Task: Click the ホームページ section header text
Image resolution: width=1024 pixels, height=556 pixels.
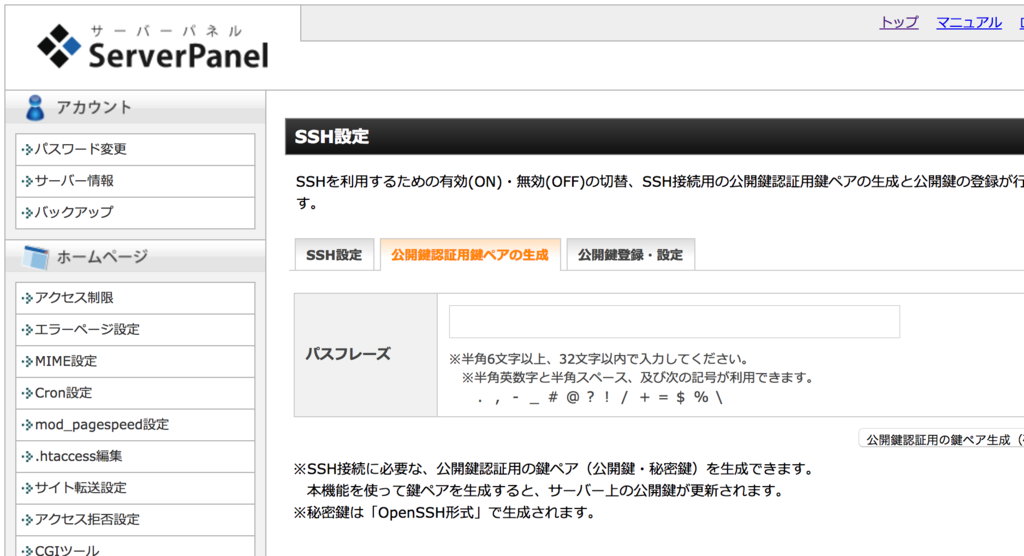Action: pyautogui.click(x=103, y=257)
